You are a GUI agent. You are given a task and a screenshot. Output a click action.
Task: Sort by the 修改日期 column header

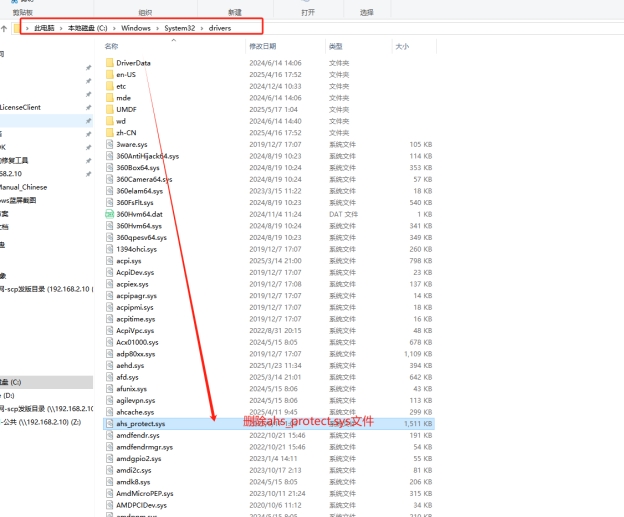pyautogui.click(x=263, y=47)
